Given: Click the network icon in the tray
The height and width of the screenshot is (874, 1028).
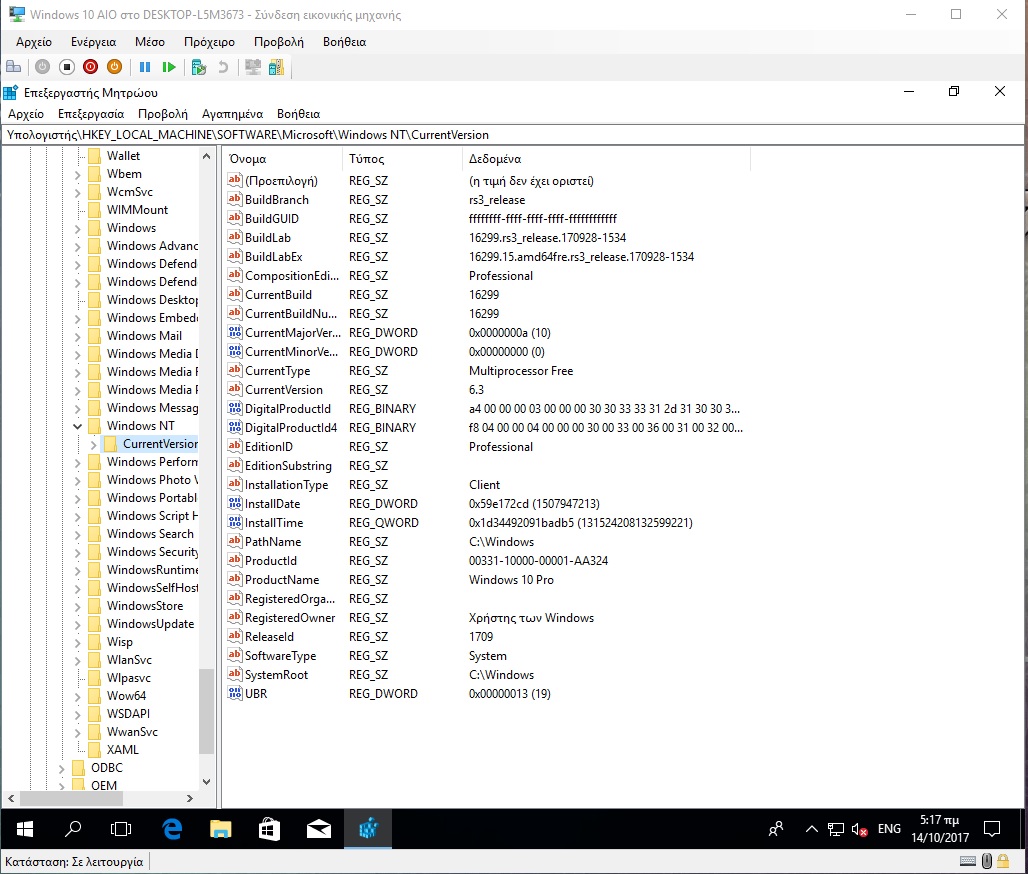Looking at the screenshot, I should [836, 829].
